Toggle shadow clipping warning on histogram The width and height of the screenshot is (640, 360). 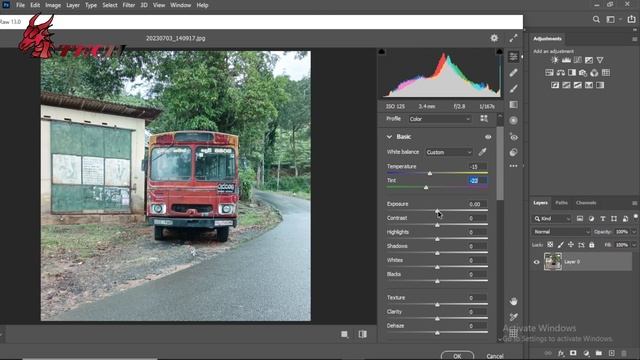[382, 51]
